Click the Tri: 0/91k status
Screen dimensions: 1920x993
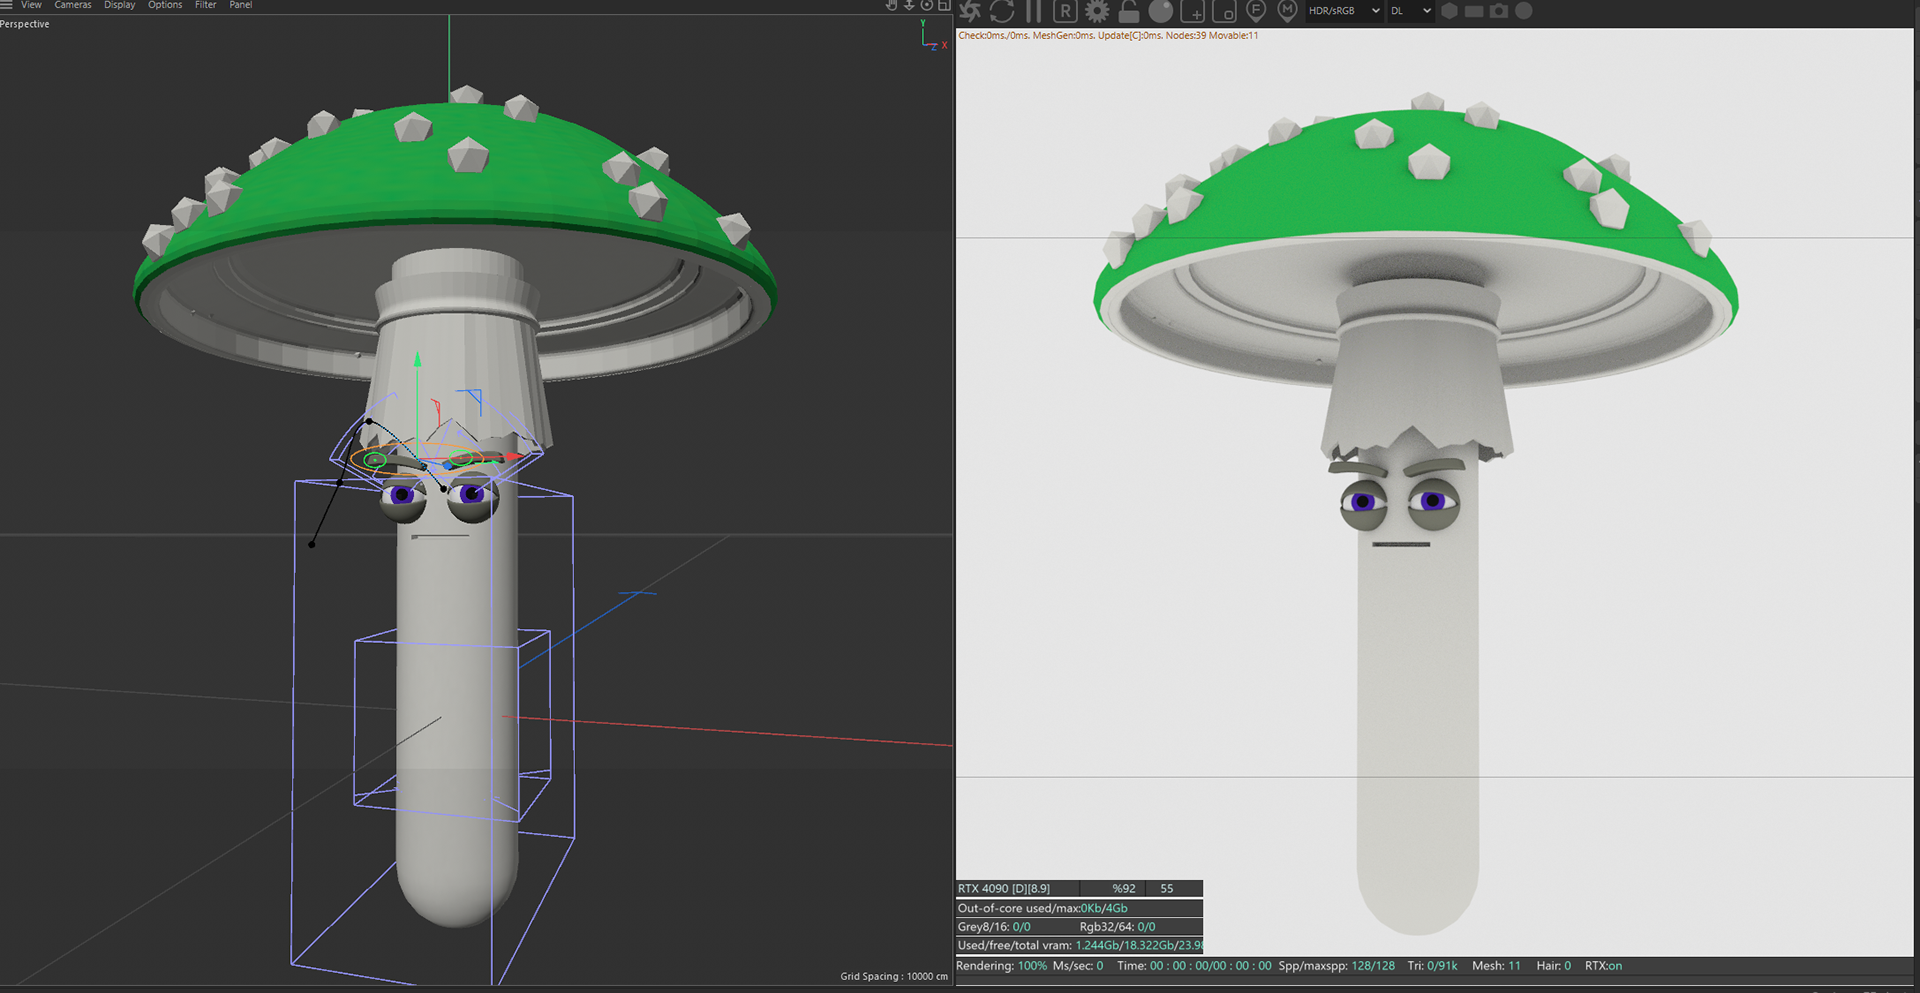1432,966
